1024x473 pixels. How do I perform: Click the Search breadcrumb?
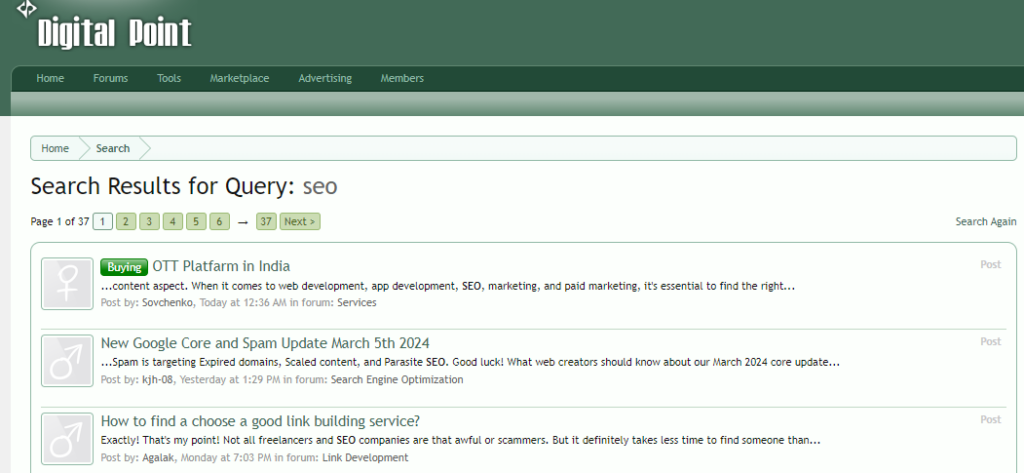[x=113, y=148]
